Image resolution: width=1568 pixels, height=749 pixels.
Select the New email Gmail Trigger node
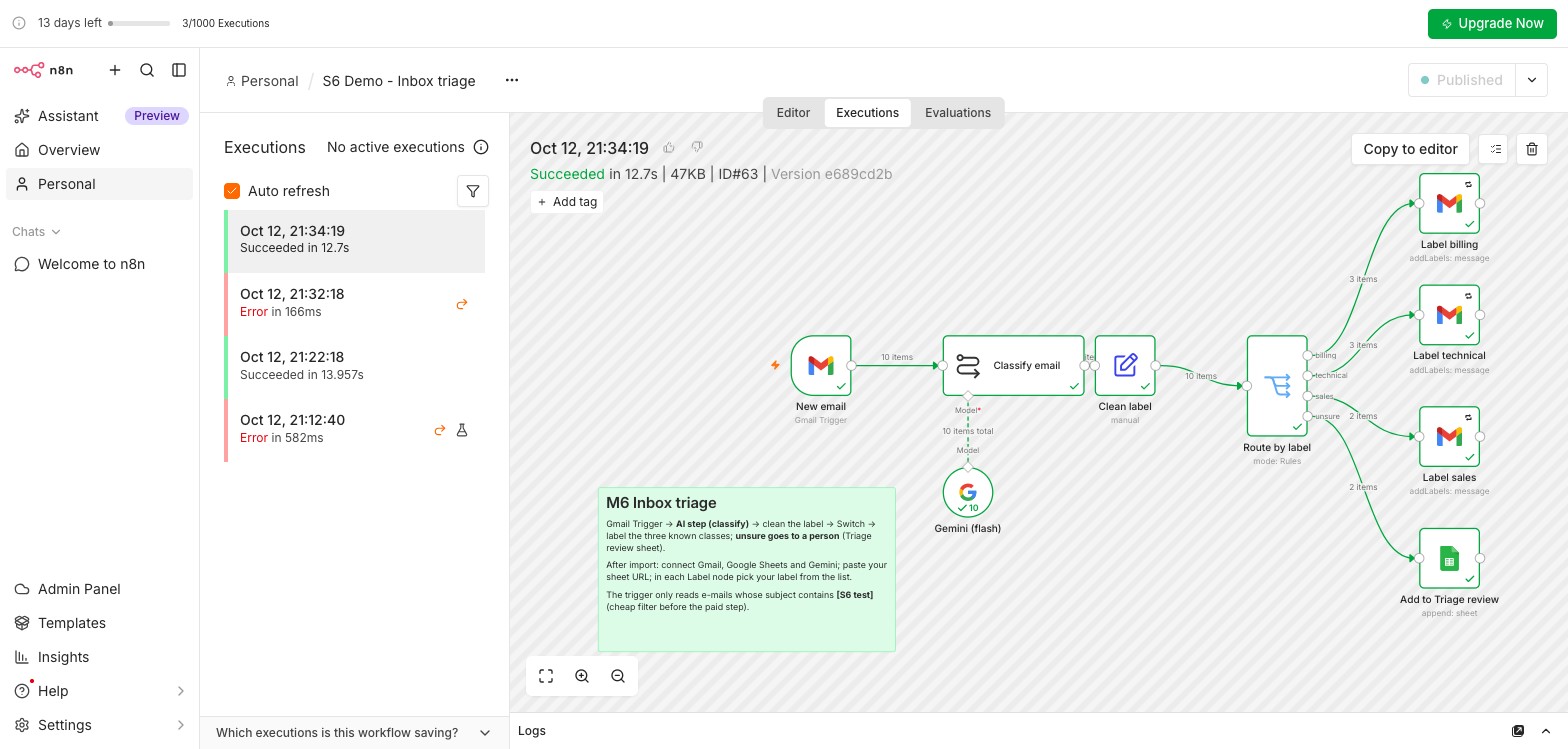click(x=821, y=365)
